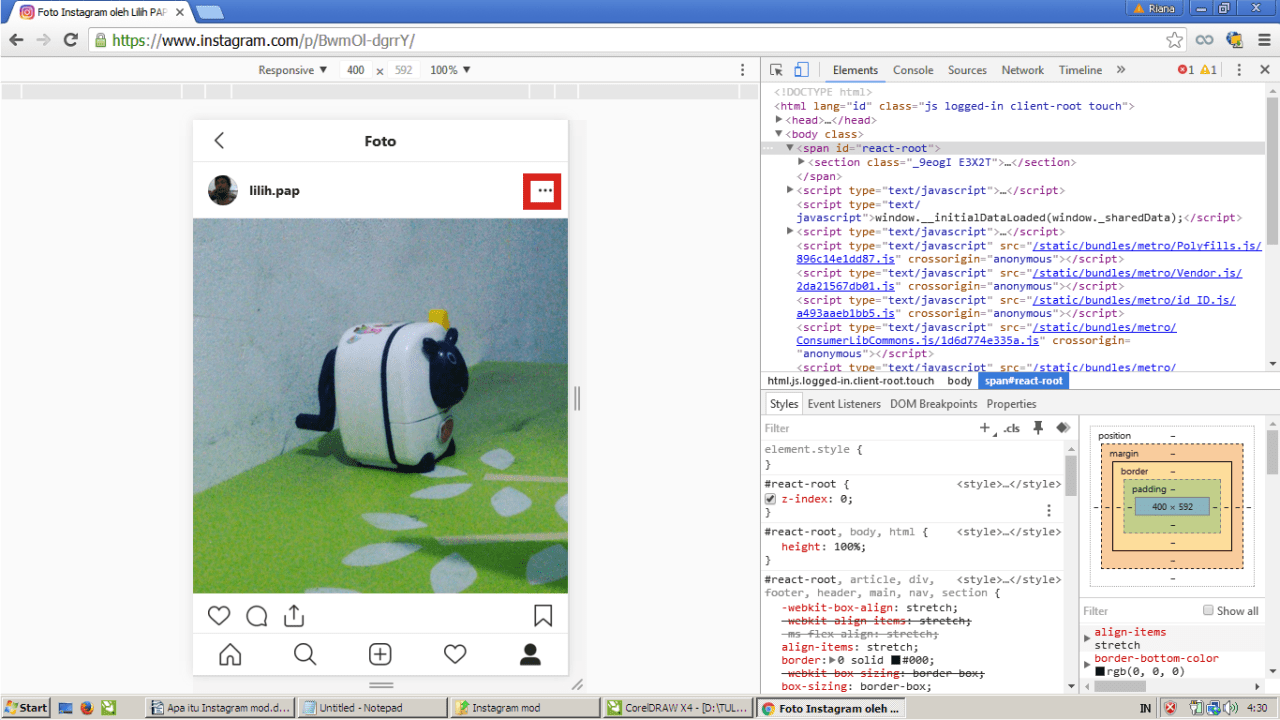This screenshot has height=720, width=1280.
Task: Open the Vendor.js script source link
Action: pos(1019,279)
